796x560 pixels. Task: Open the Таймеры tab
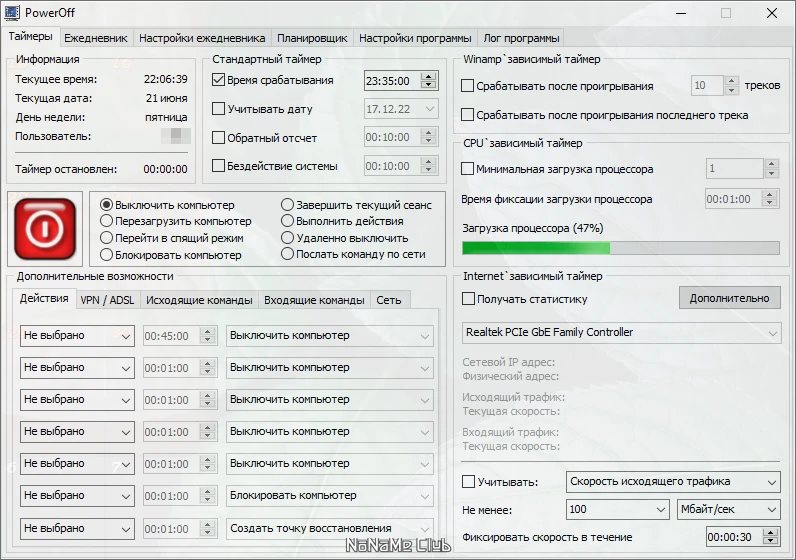[30, 37]
